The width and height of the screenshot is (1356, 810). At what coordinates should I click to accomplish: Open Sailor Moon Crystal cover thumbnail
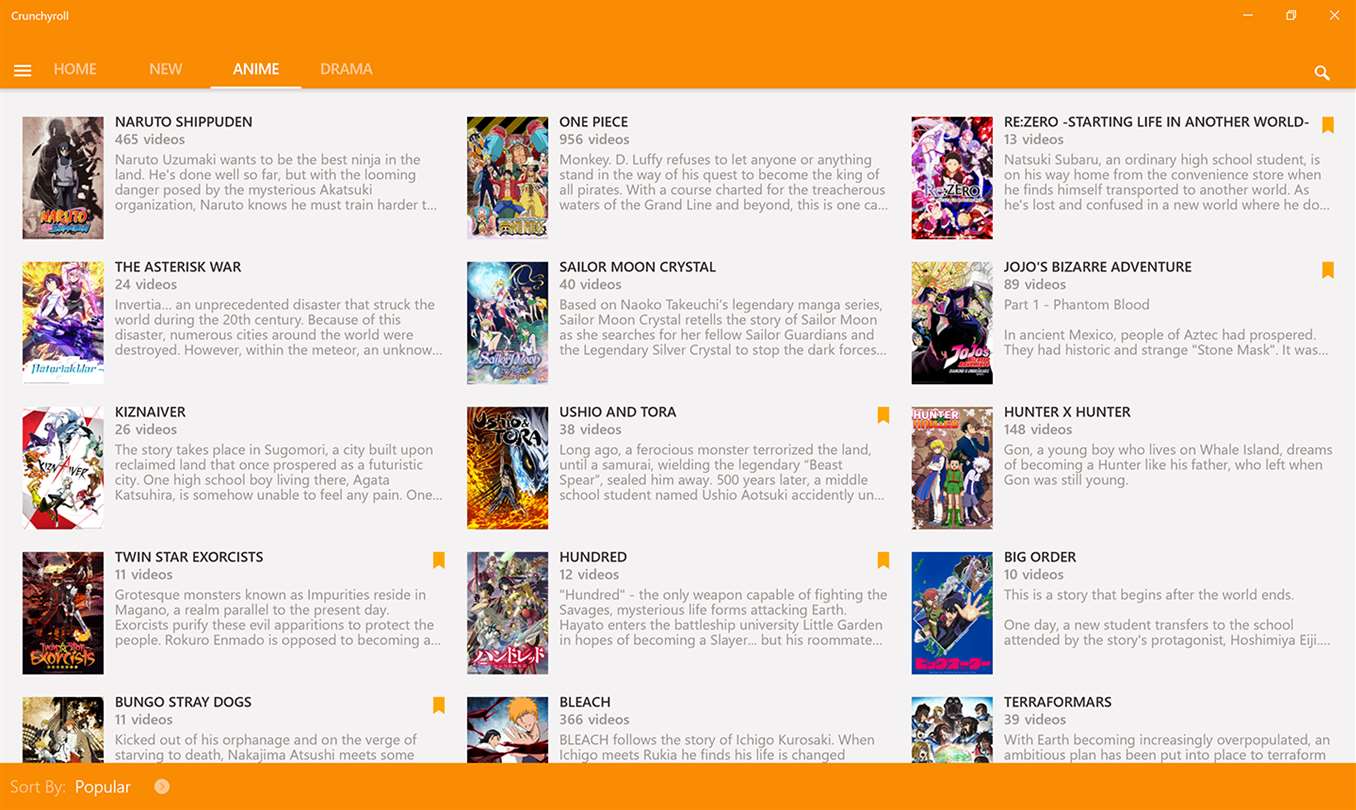coord(508,323)
